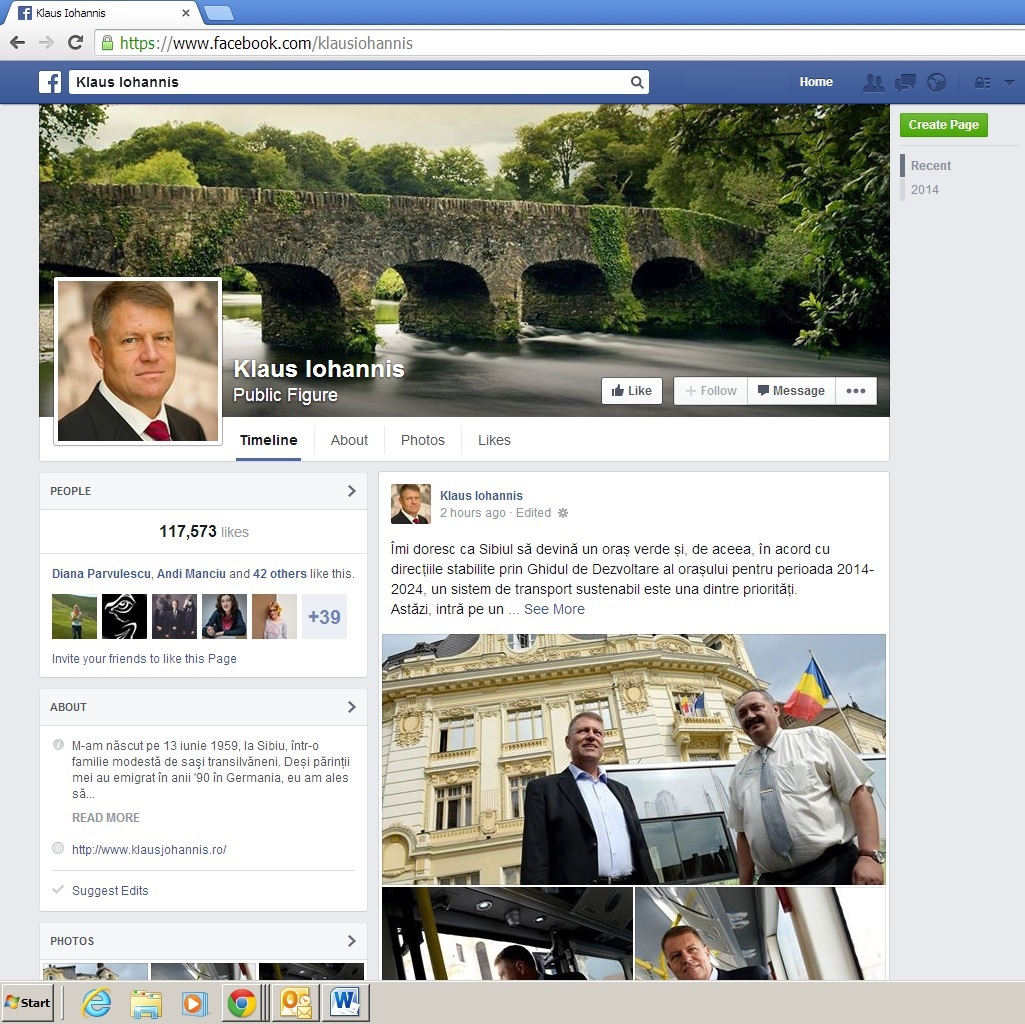Image resolution: width=1025 pixels, height=1024 pixels.
Task: Click the '42 others' link
Action: coord(280,573)
